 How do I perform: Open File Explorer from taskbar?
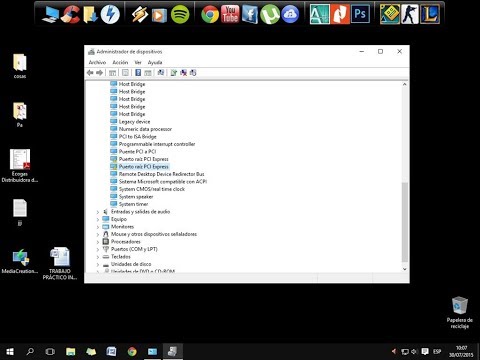click(x=71, y=351)
